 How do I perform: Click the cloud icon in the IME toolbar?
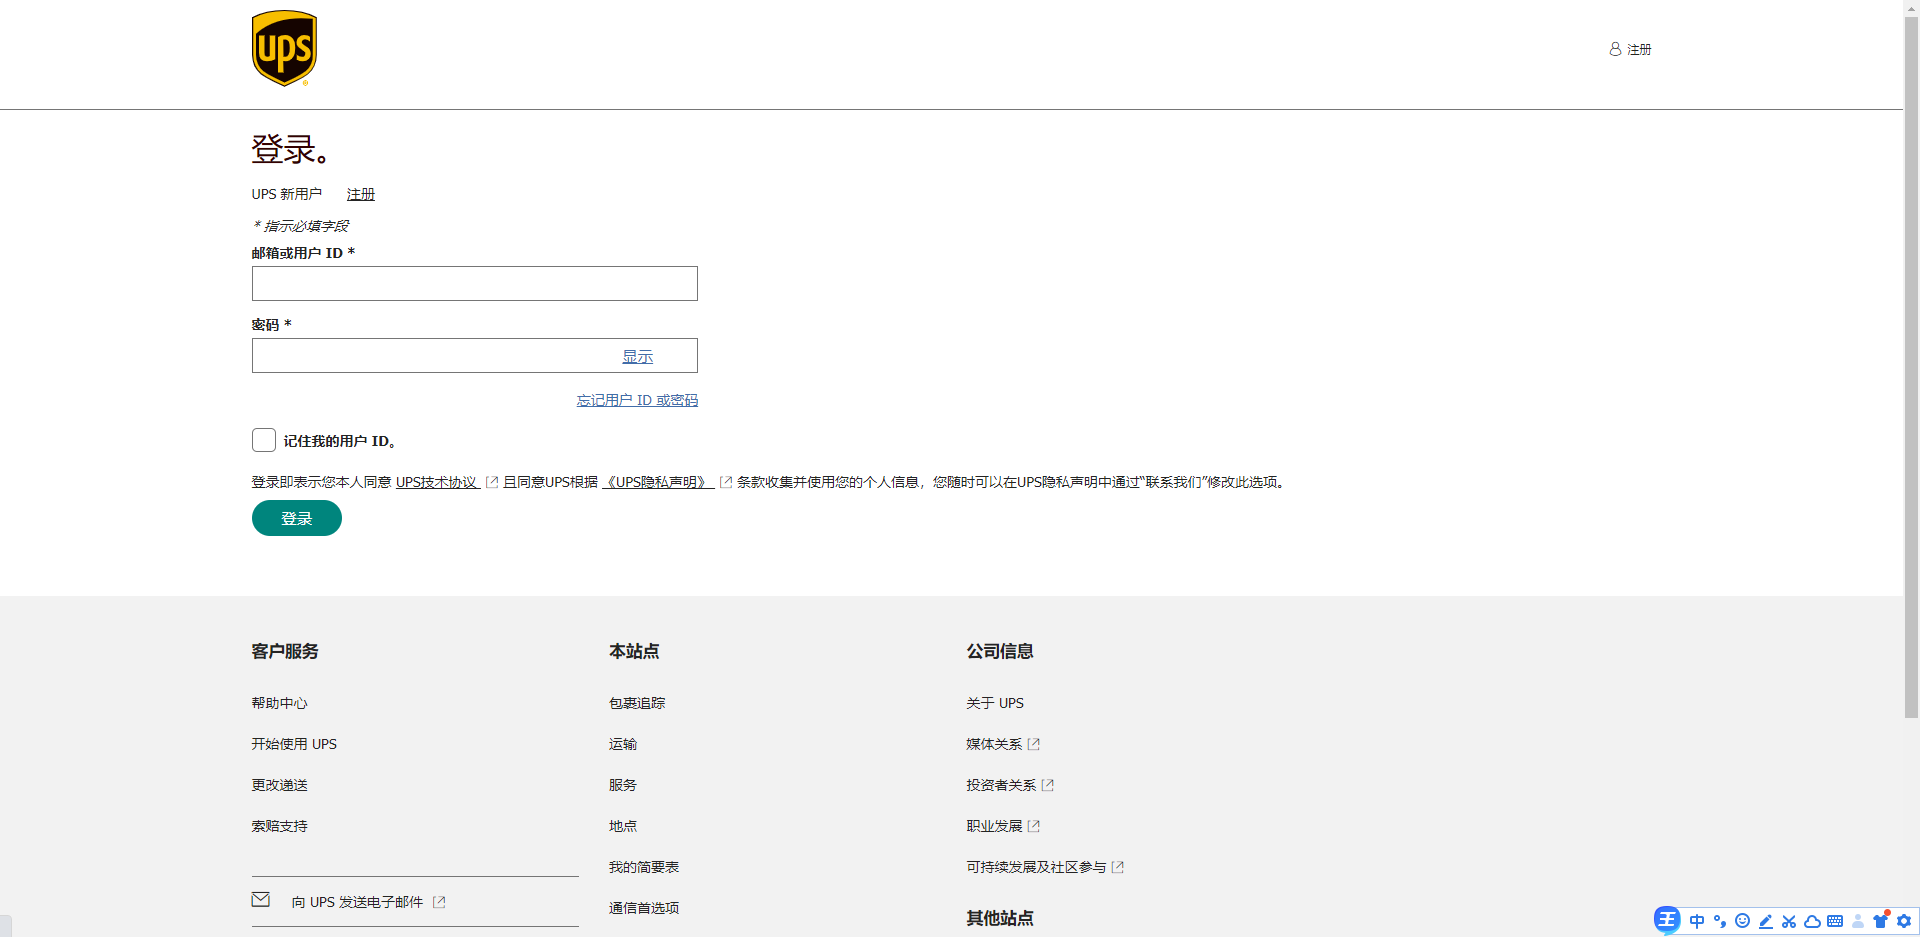click(1812, 921)
